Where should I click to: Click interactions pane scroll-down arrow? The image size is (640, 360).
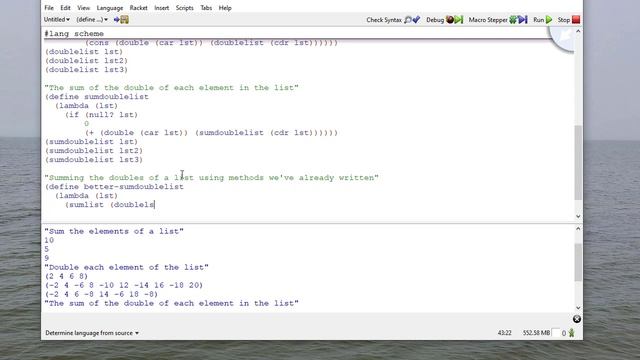[x=578, y=308]
